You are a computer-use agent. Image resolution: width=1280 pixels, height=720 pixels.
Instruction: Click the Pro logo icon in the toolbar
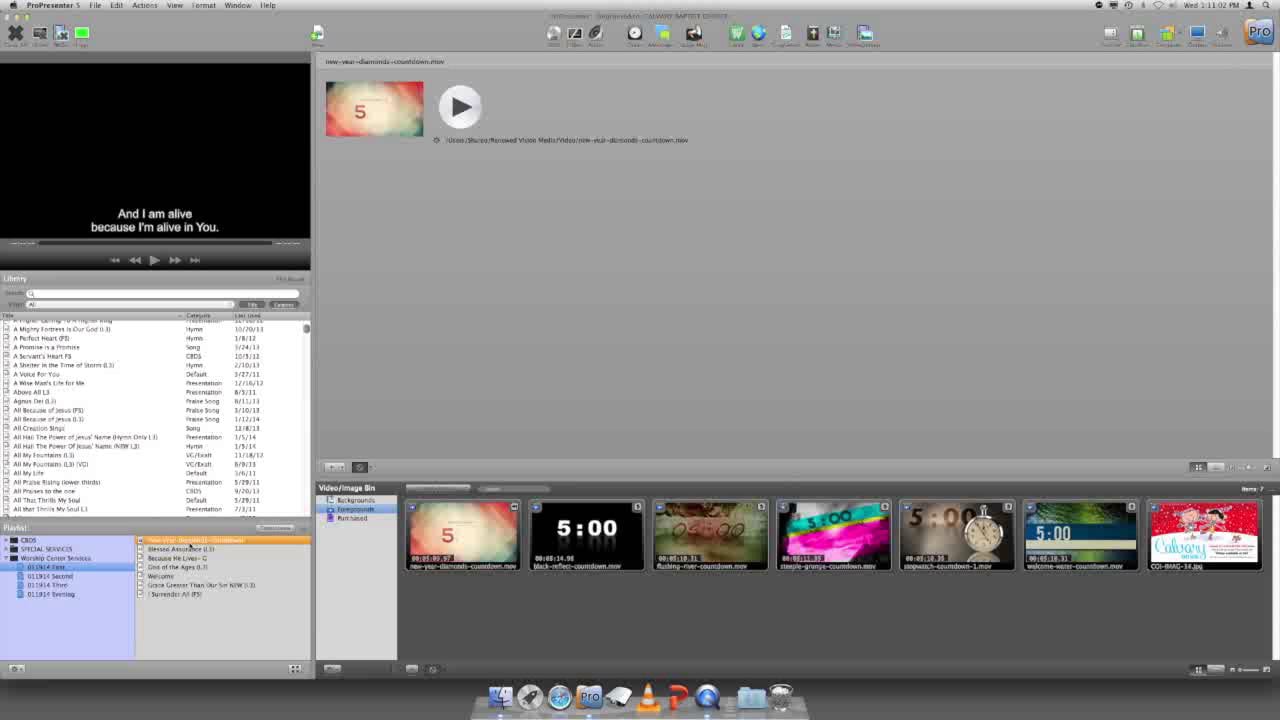[x=1259, y=32]
